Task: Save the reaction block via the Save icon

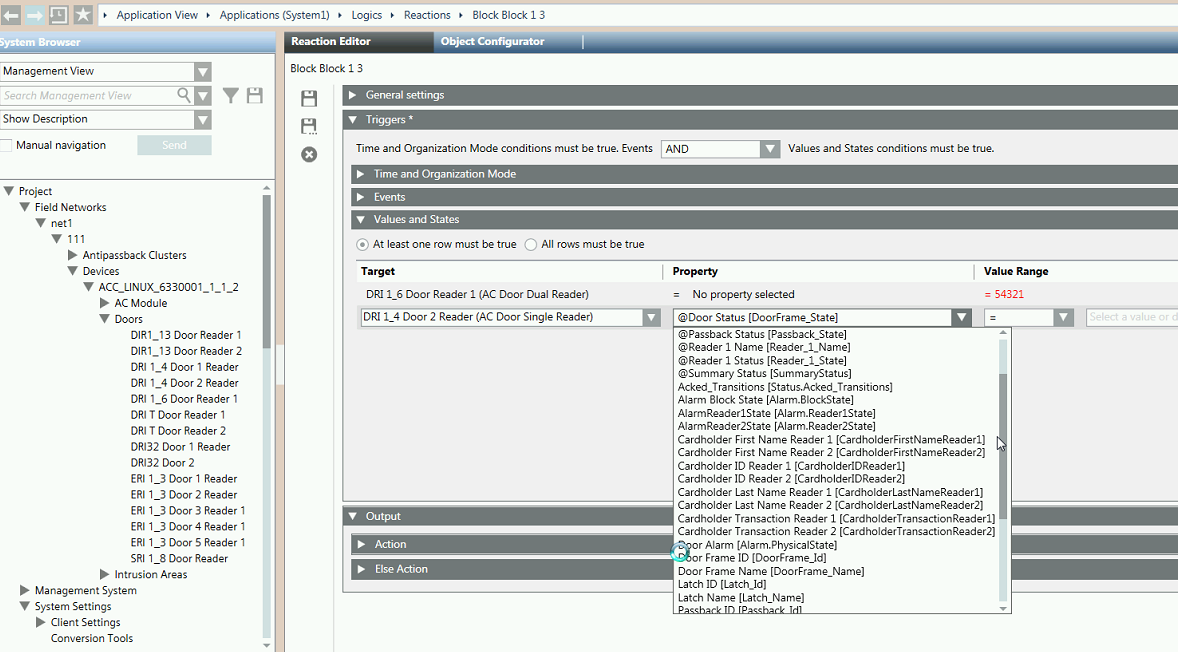Action: coord(309,98)
